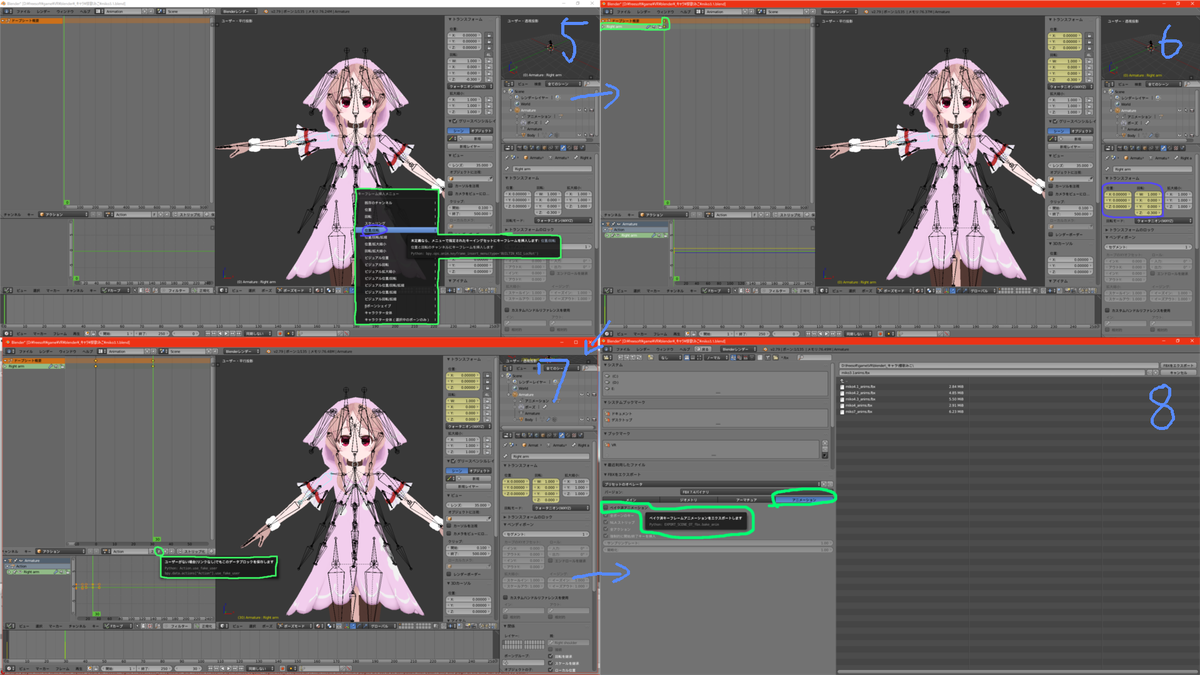The width and height of the screenshot is (1200, 675).
Task: Click the オブジェクト grease pencil button in window 5
Action: coord(480,130)
